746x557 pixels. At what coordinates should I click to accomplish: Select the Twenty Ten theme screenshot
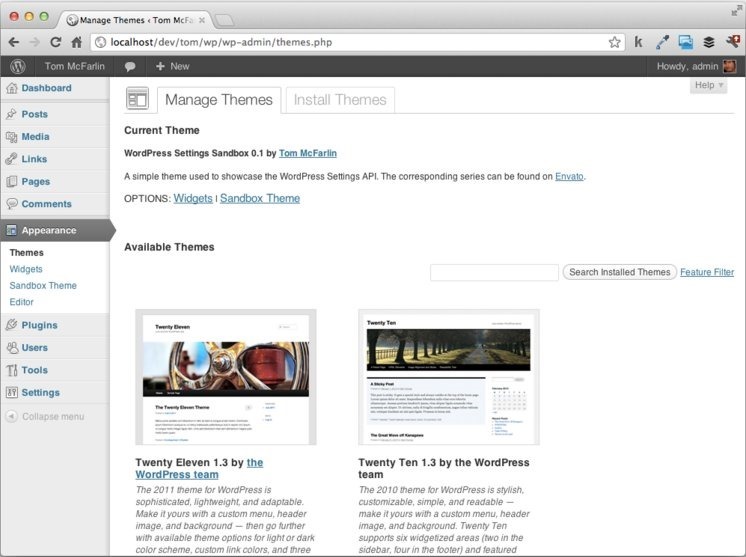pos(449,377)
